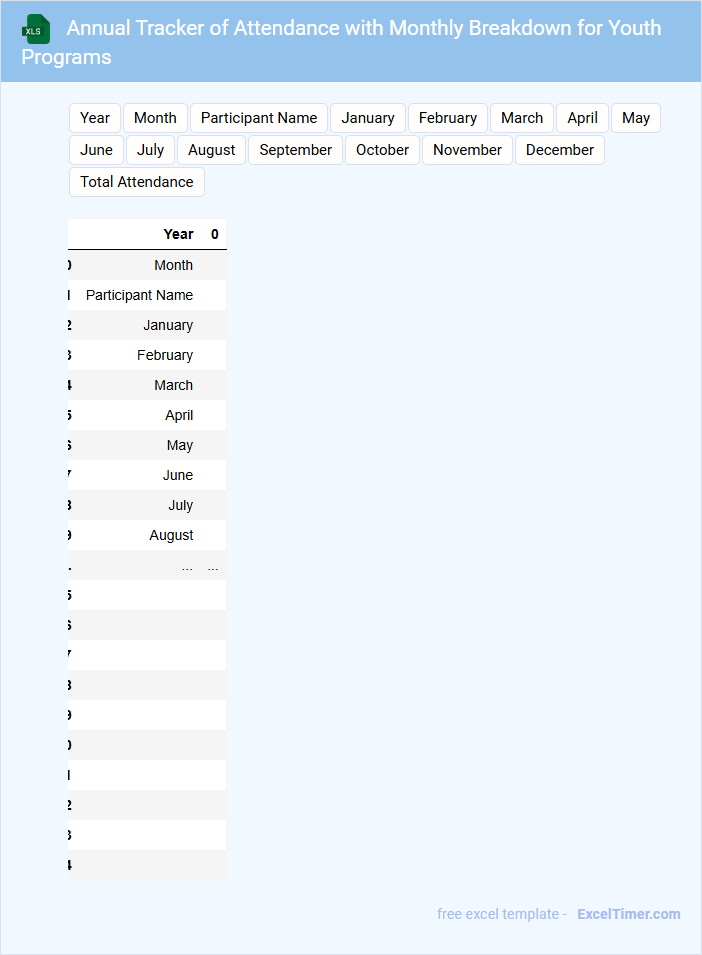Click the Year table header cell
The image size is (702, 955).
pos(178,234)
